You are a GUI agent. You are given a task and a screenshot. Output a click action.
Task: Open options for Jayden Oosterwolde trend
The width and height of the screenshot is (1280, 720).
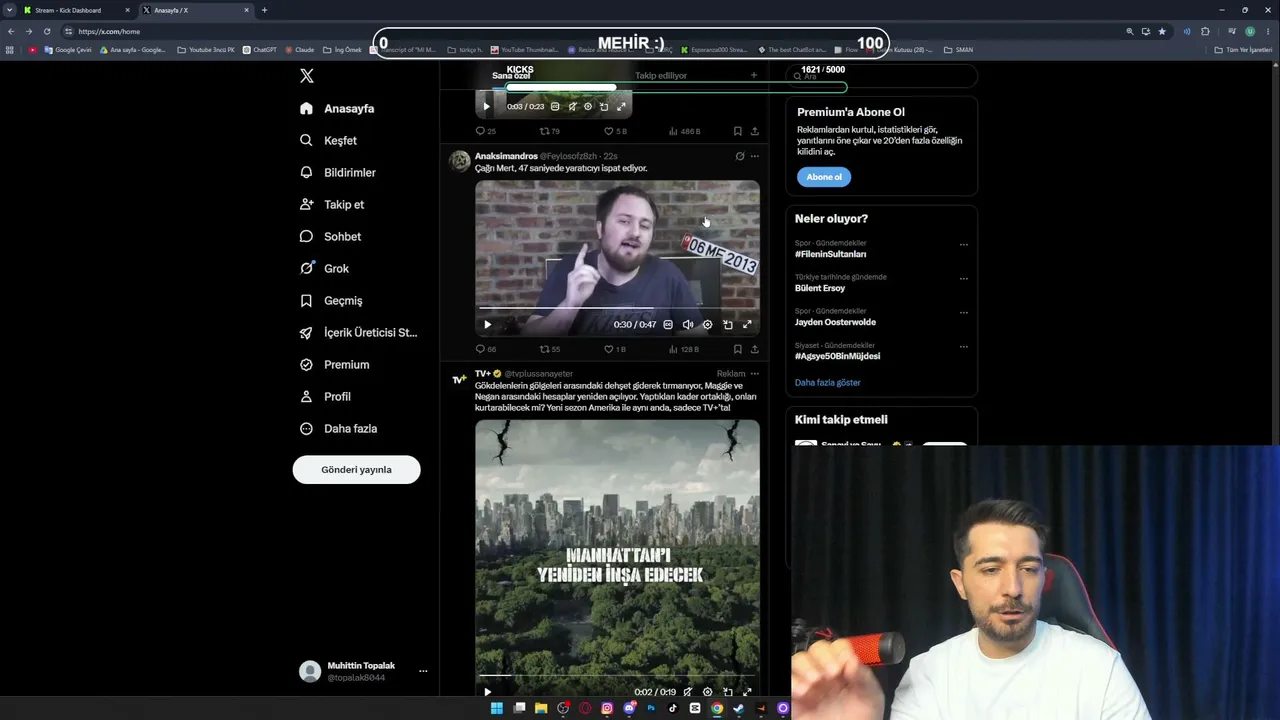pyautogui.click(x=964, y=312)
